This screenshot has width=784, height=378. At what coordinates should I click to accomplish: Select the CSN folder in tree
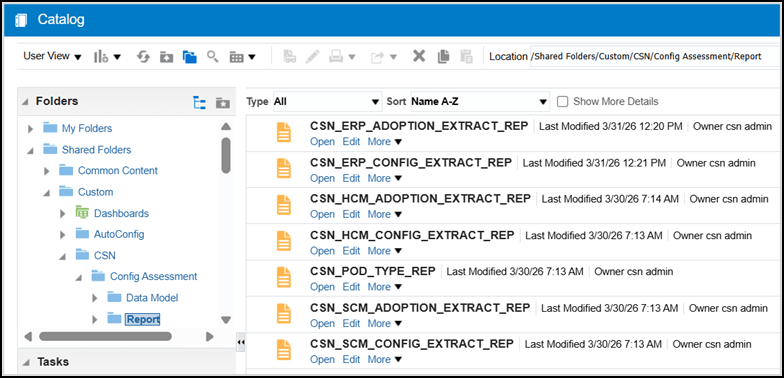tap(104, 256)
